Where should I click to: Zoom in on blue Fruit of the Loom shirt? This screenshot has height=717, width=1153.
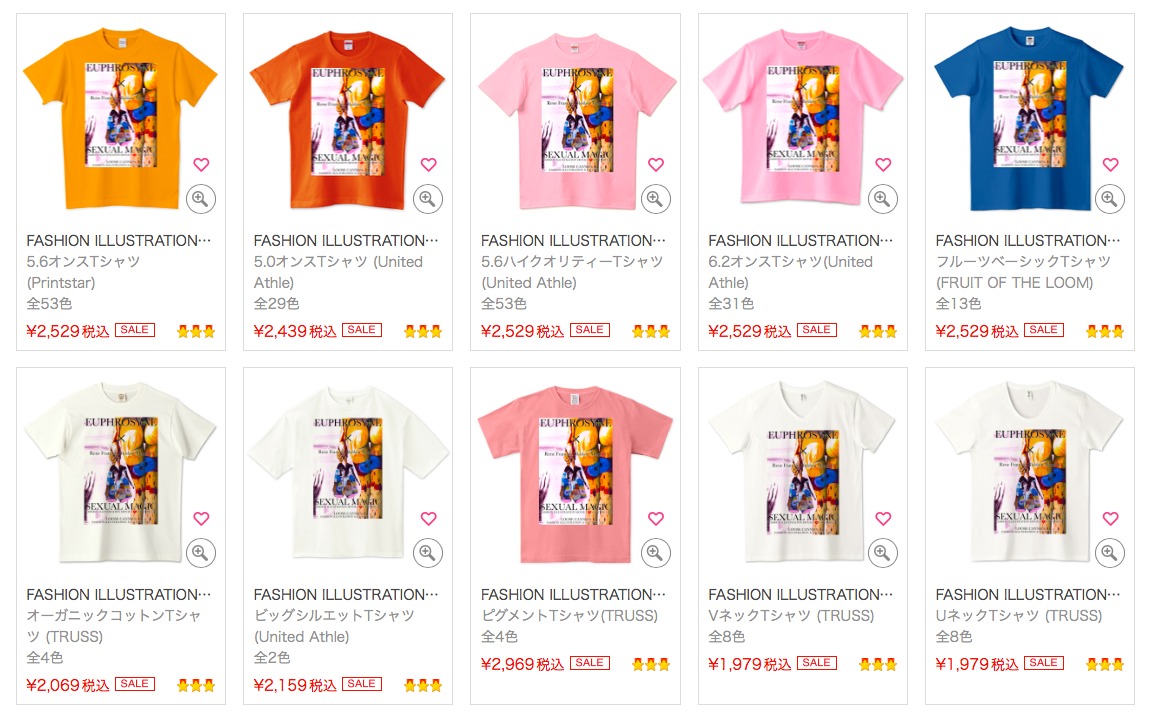[x=1110, y=199]
